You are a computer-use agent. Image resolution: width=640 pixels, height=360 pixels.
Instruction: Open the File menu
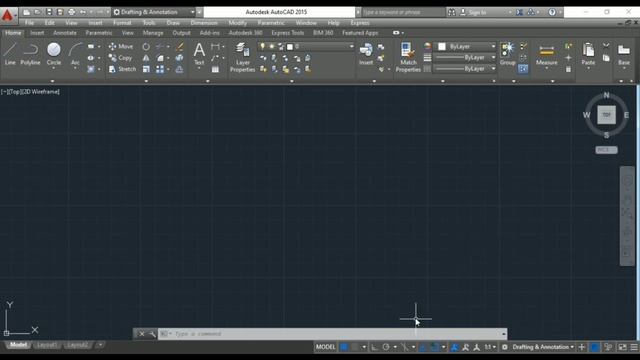tap(29, 23)
